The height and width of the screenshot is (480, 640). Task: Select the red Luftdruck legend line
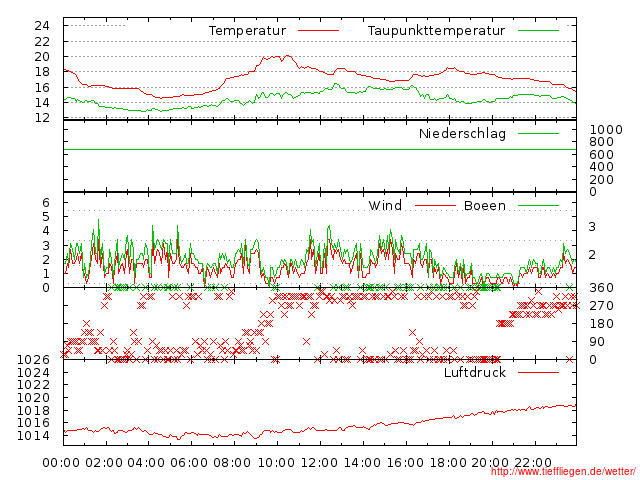coord(538,373)
